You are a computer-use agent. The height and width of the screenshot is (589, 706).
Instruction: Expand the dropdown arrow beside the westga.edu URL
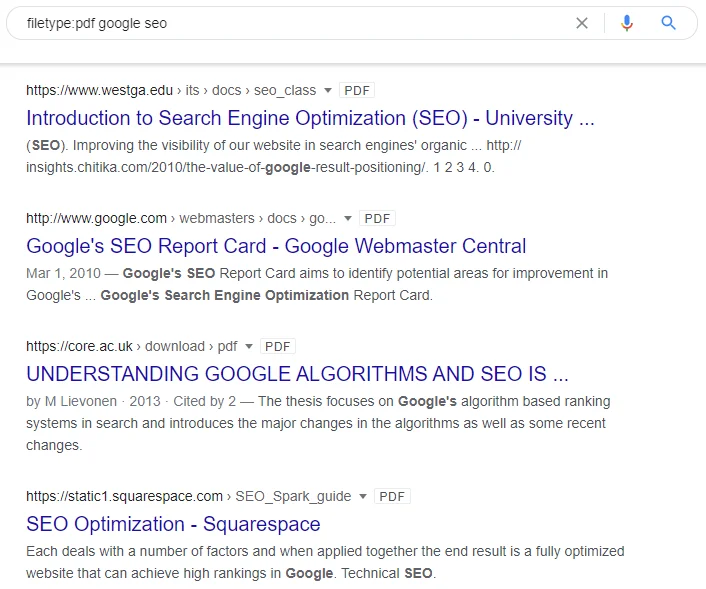[329, 90]
